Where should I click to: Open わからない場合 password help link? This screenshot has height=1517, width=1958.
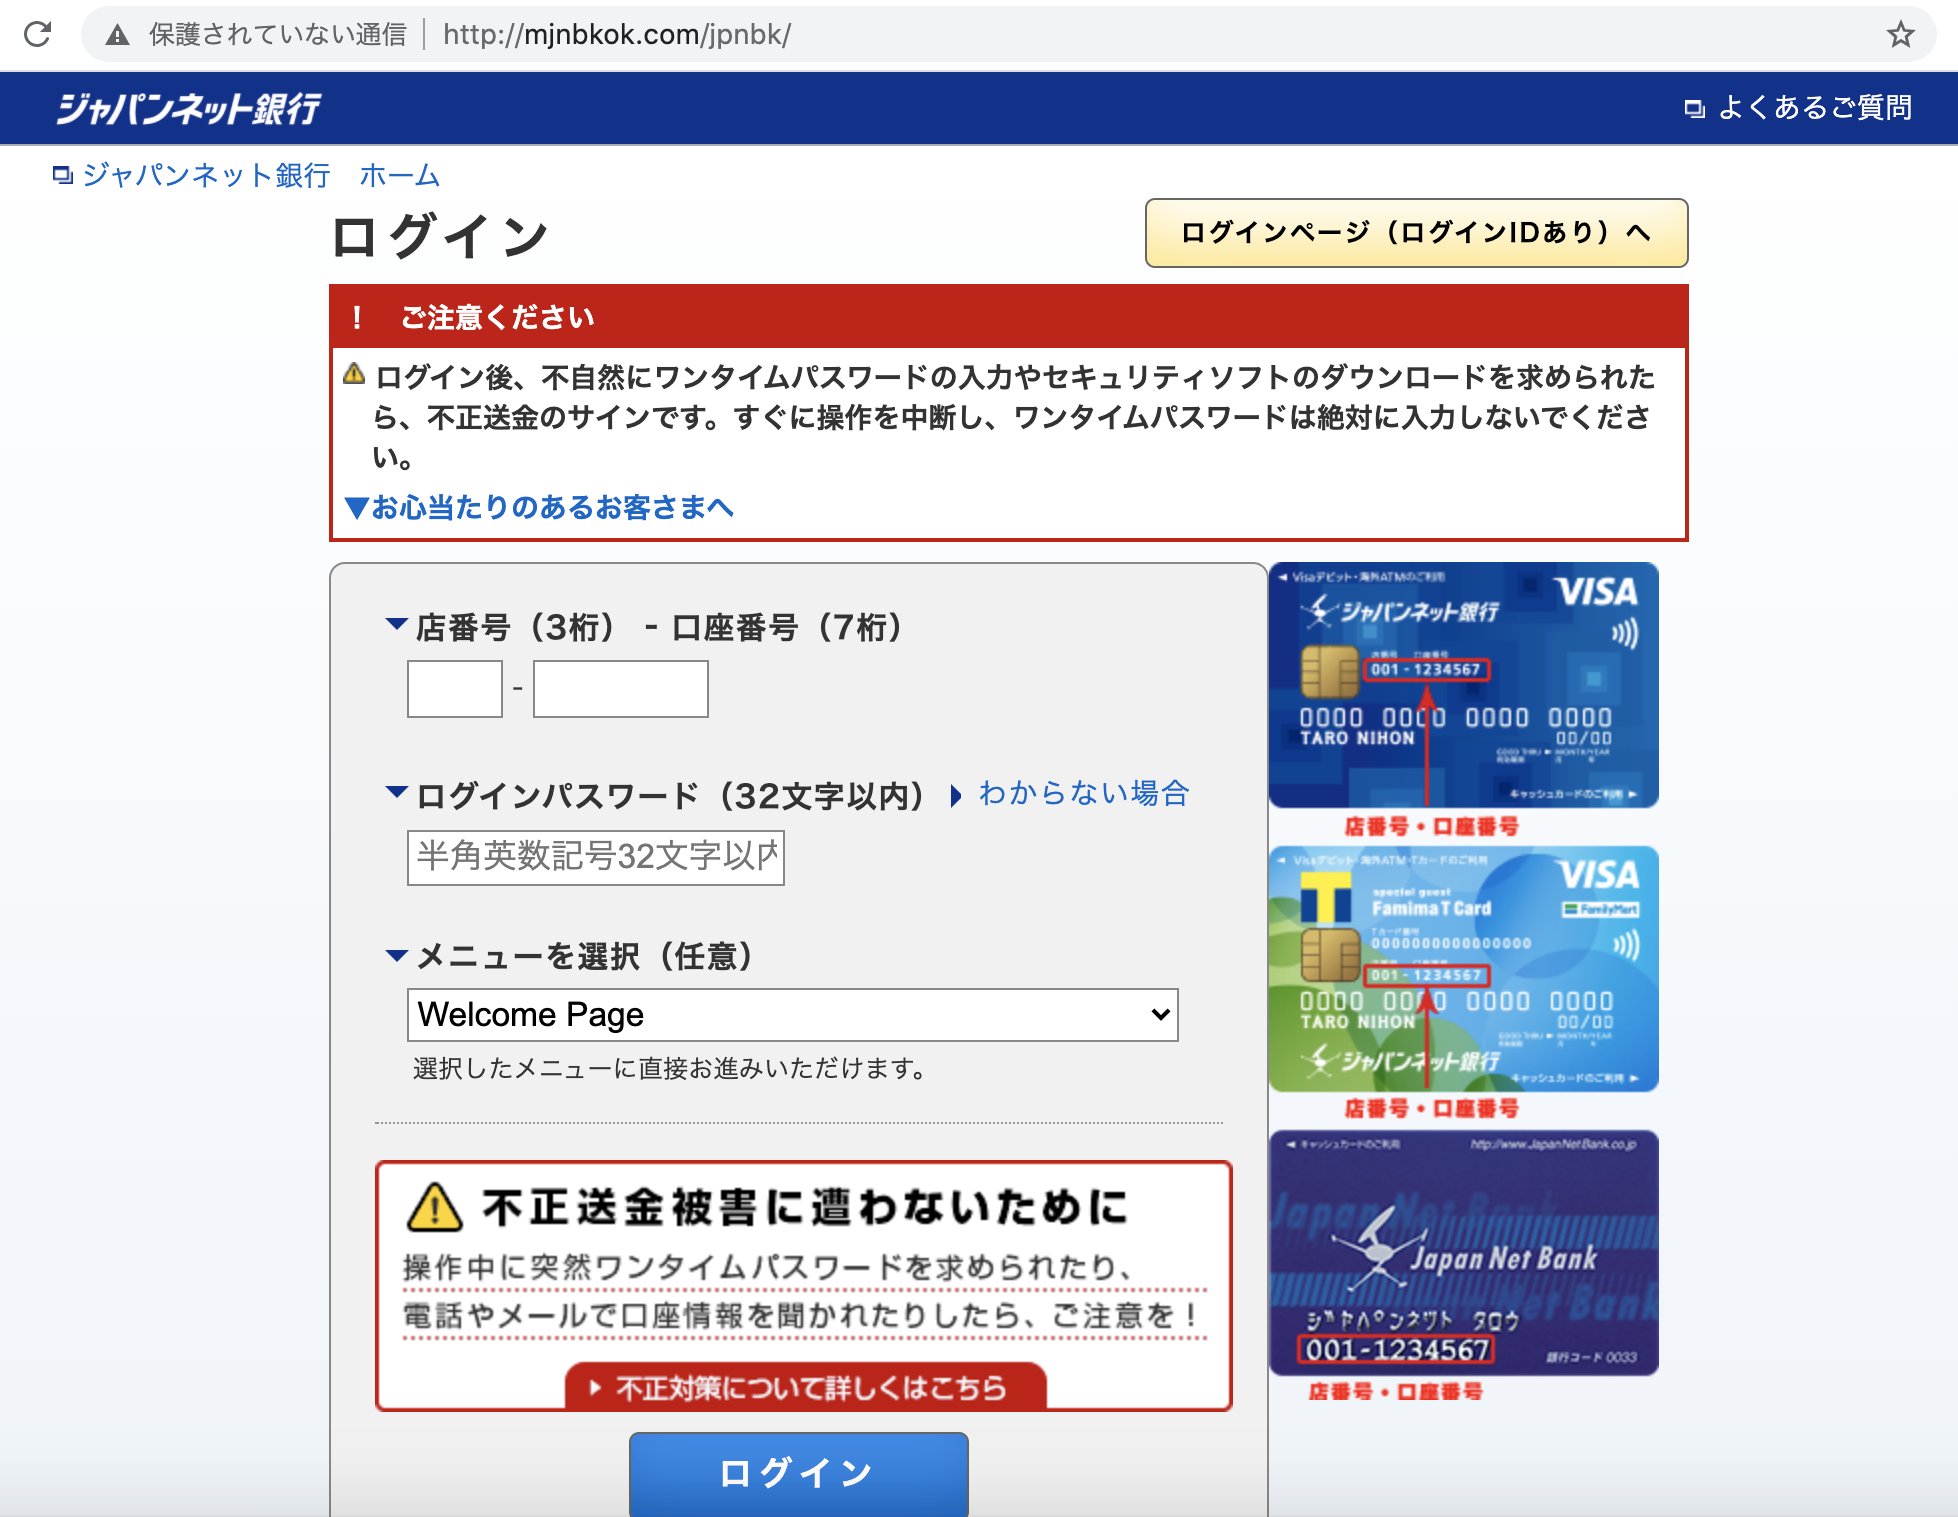click(1084, 794)
